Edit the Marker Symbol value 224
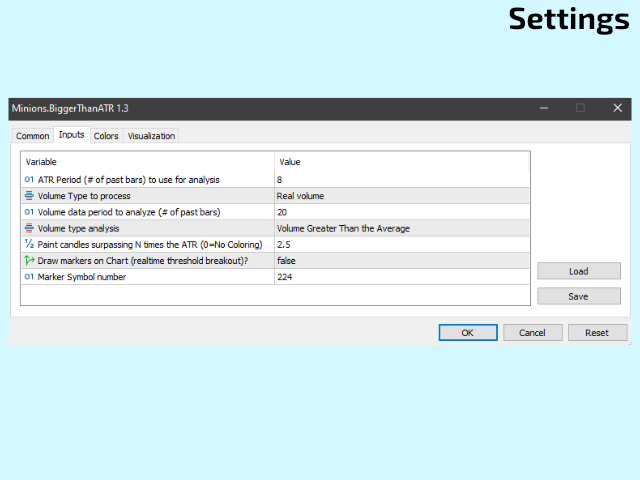The width and height of the screenshot is (640, 480). tap(402, 277)
